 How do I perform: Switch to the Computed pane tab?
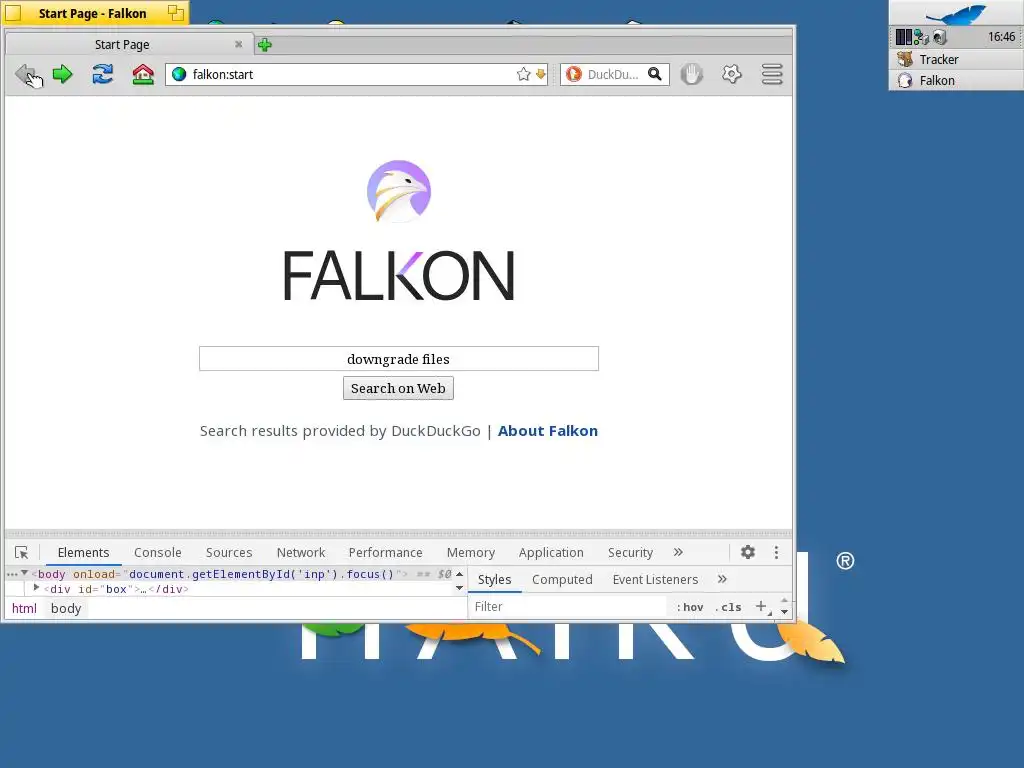tap(562, 580)
